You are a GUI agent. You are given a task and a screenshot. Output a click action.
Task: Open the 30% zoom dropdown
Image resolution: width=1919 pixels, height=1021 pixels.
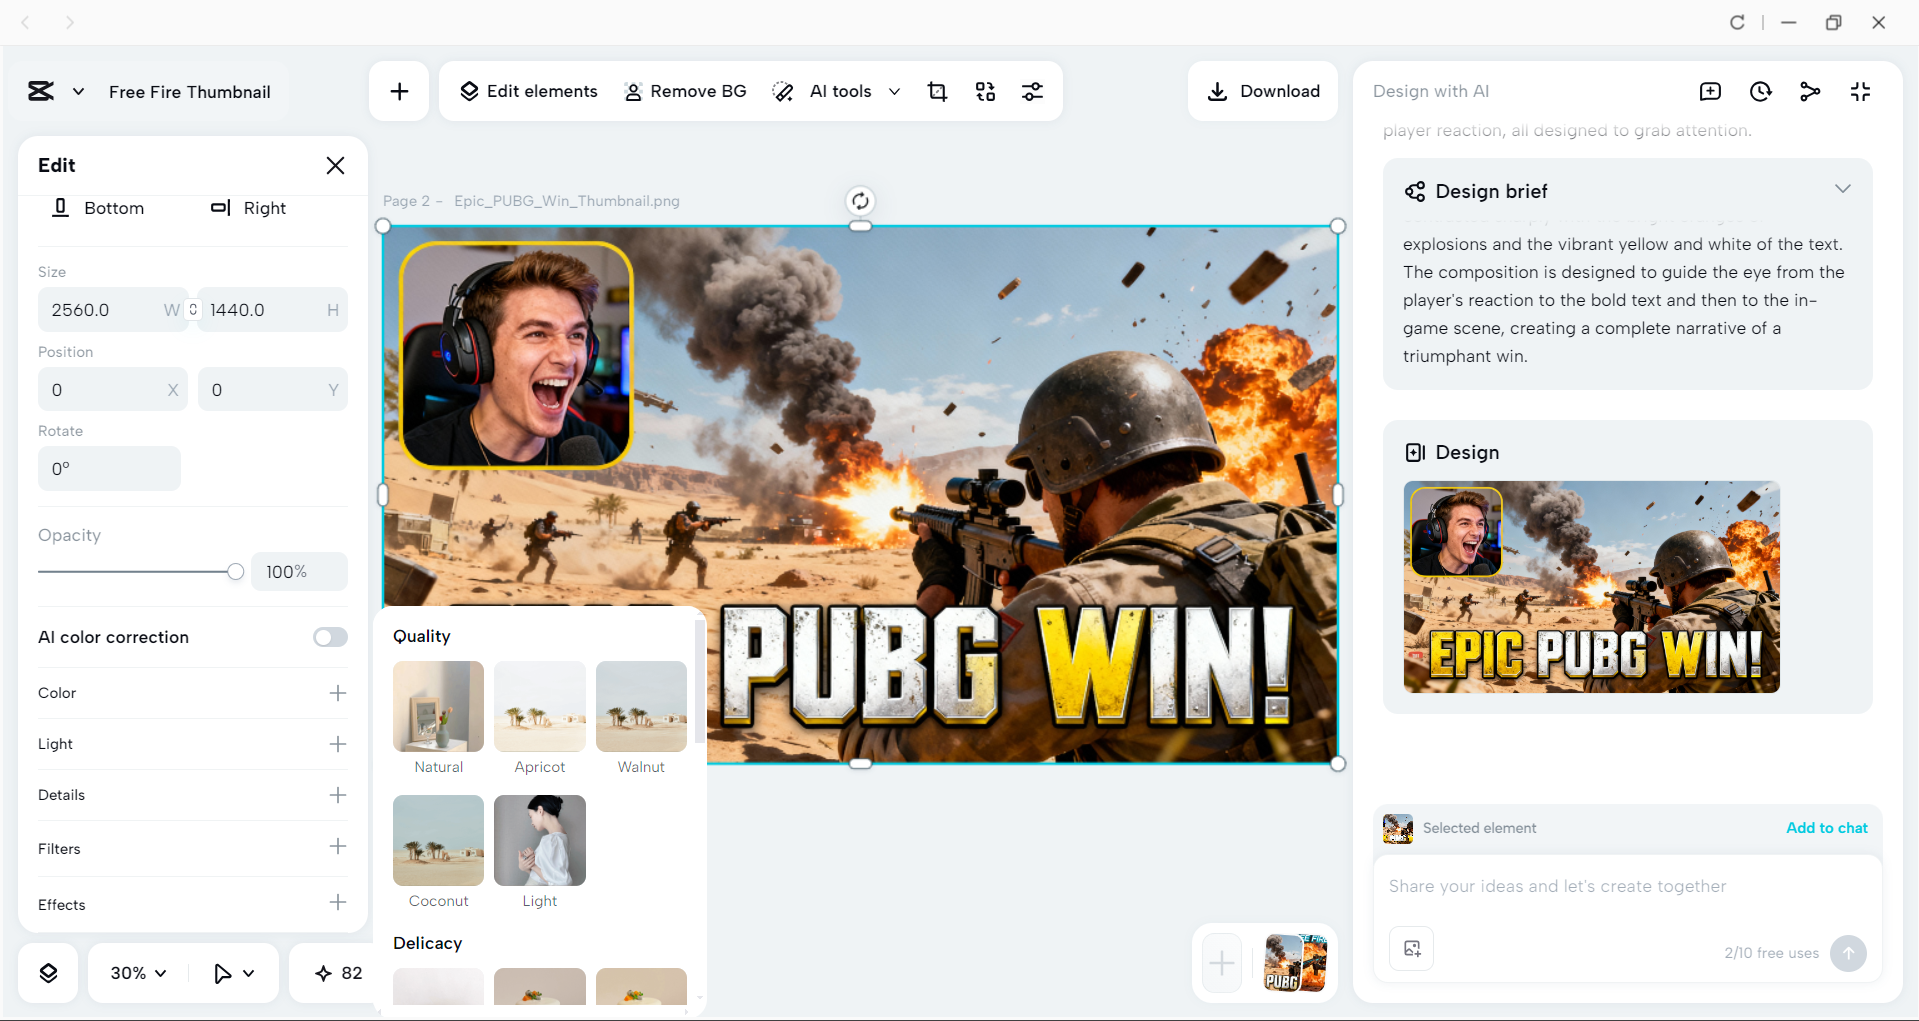click(x=138, y=973)
